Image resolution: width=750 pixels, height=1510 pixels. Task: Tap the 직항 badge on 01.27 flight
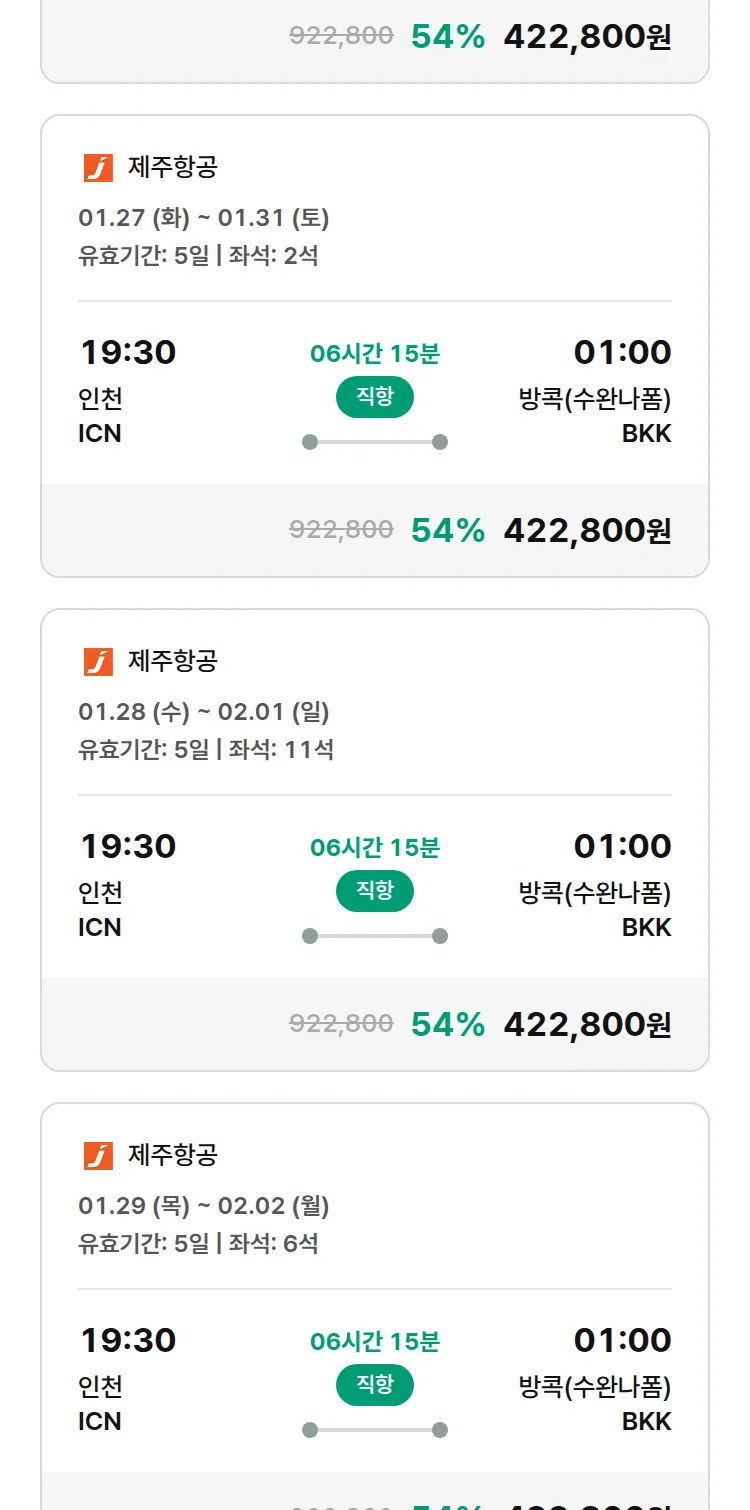pos(374,397)
